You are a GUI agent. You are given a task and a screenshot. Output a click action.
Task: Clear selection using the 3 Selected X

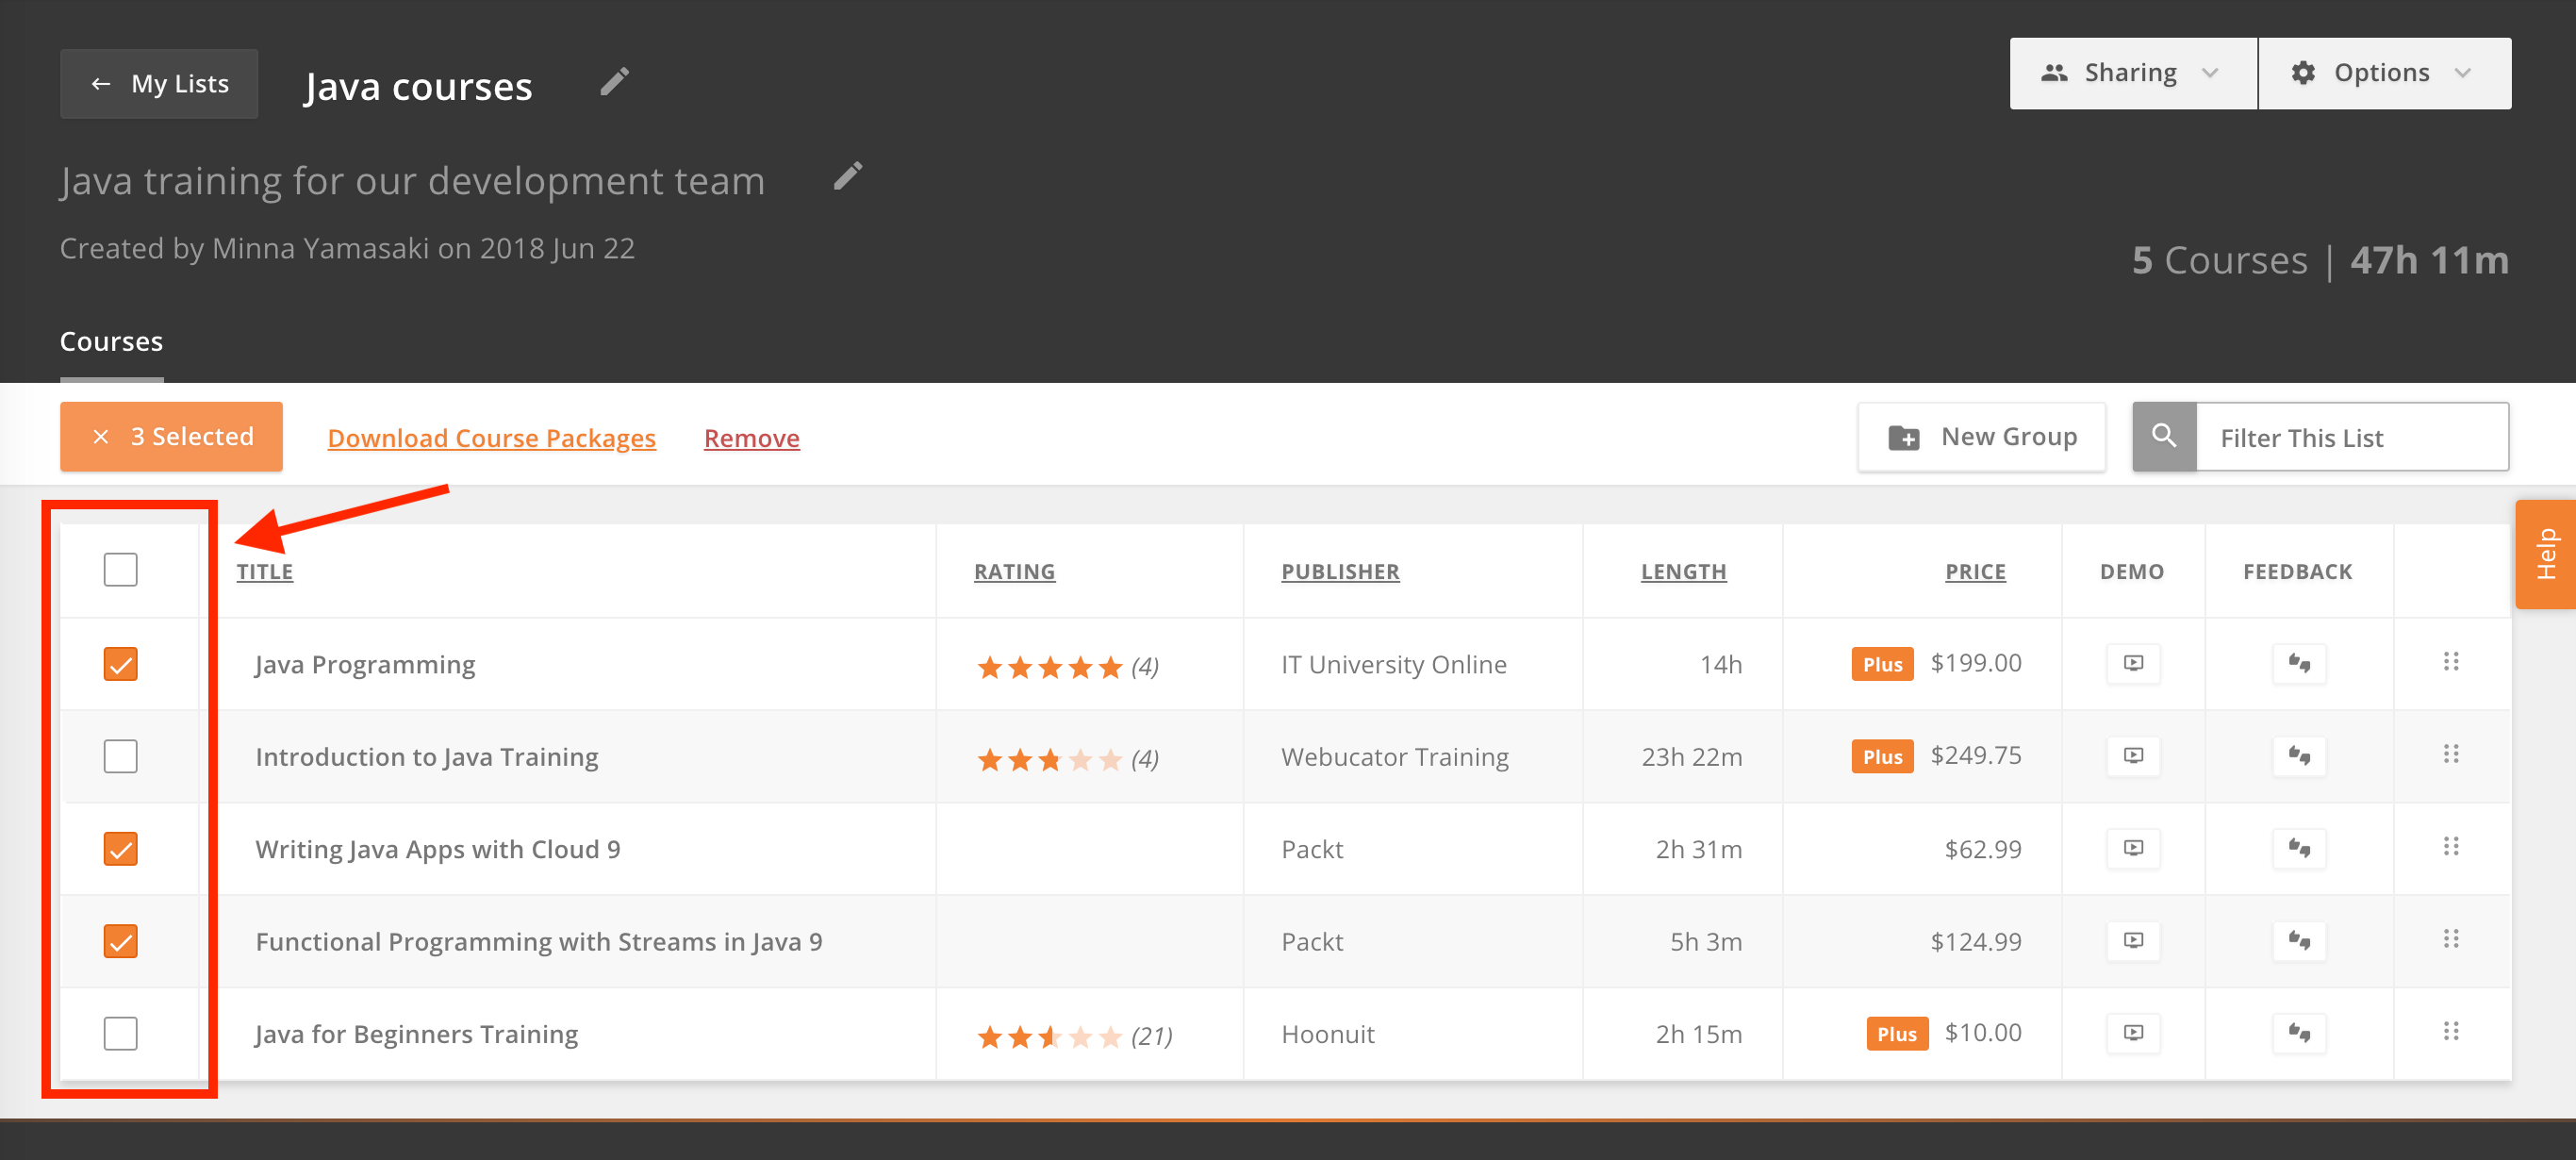pyautogui.click(x=101, y=437)
